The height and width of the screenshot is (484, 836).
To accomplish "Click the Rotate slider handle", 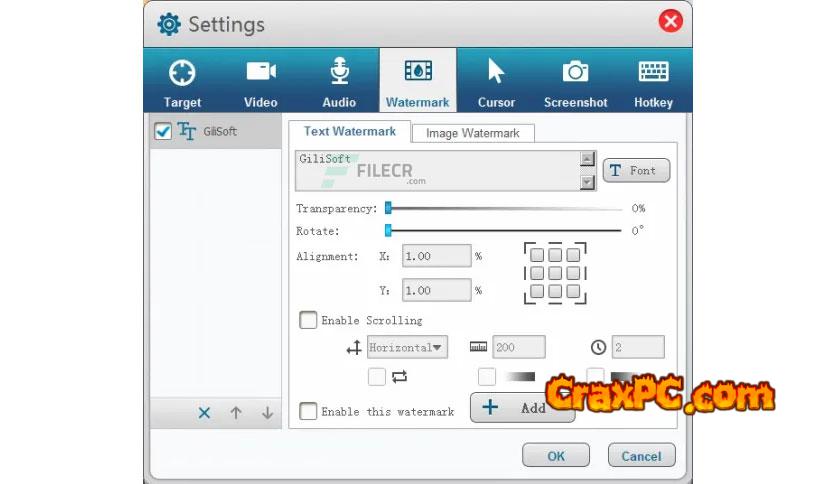I will pos(389,230).
